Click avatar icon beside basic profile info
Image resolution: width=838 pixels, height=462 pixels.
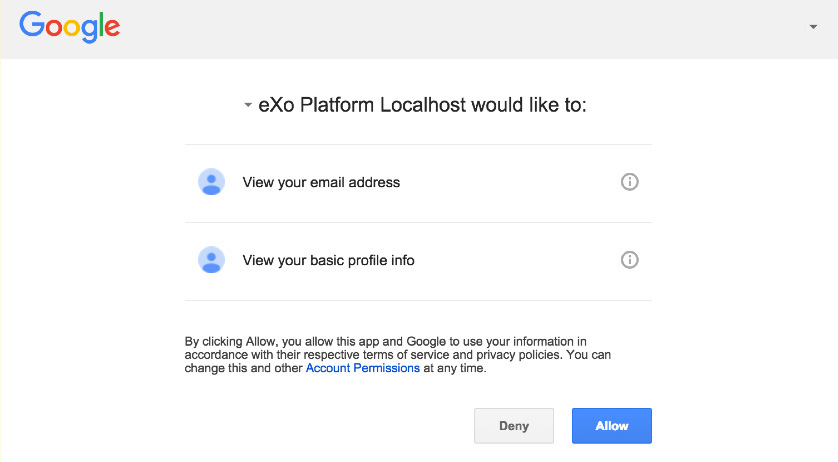(211, 260)
